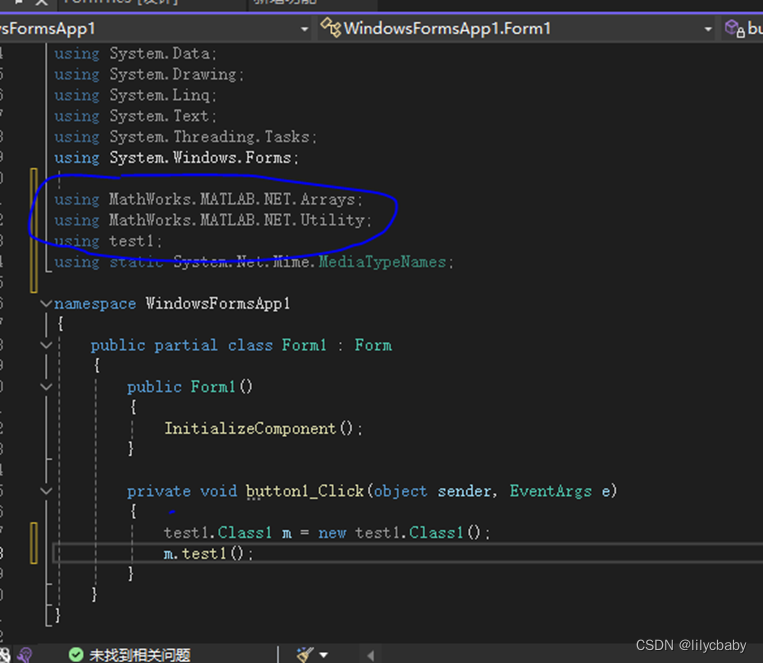Click the new test1.Class1() expression

point(399,533)
